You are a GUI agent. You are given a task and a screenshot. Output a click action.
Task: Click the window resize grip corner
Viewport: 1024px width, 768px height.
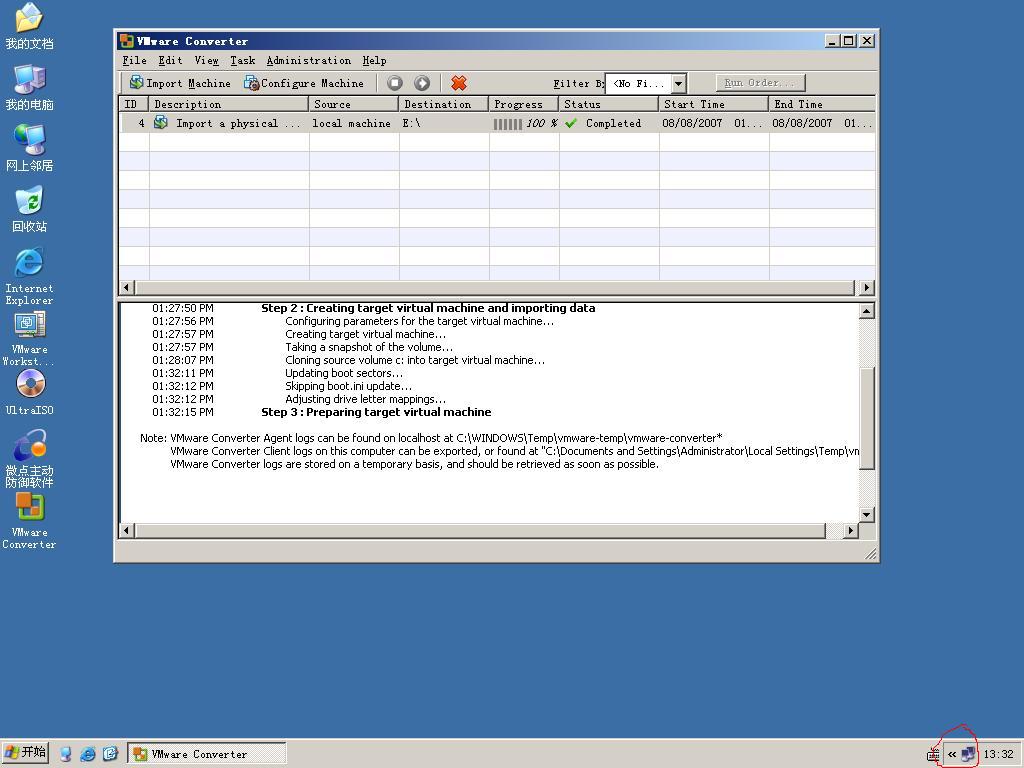[871, 554]
